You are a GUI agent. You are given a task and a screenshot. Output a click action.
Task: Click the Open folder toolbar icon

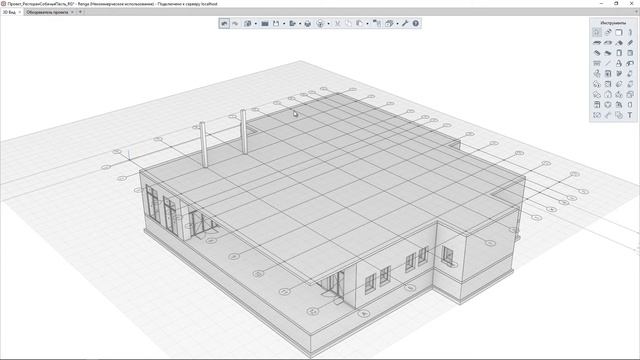[265, 24]
